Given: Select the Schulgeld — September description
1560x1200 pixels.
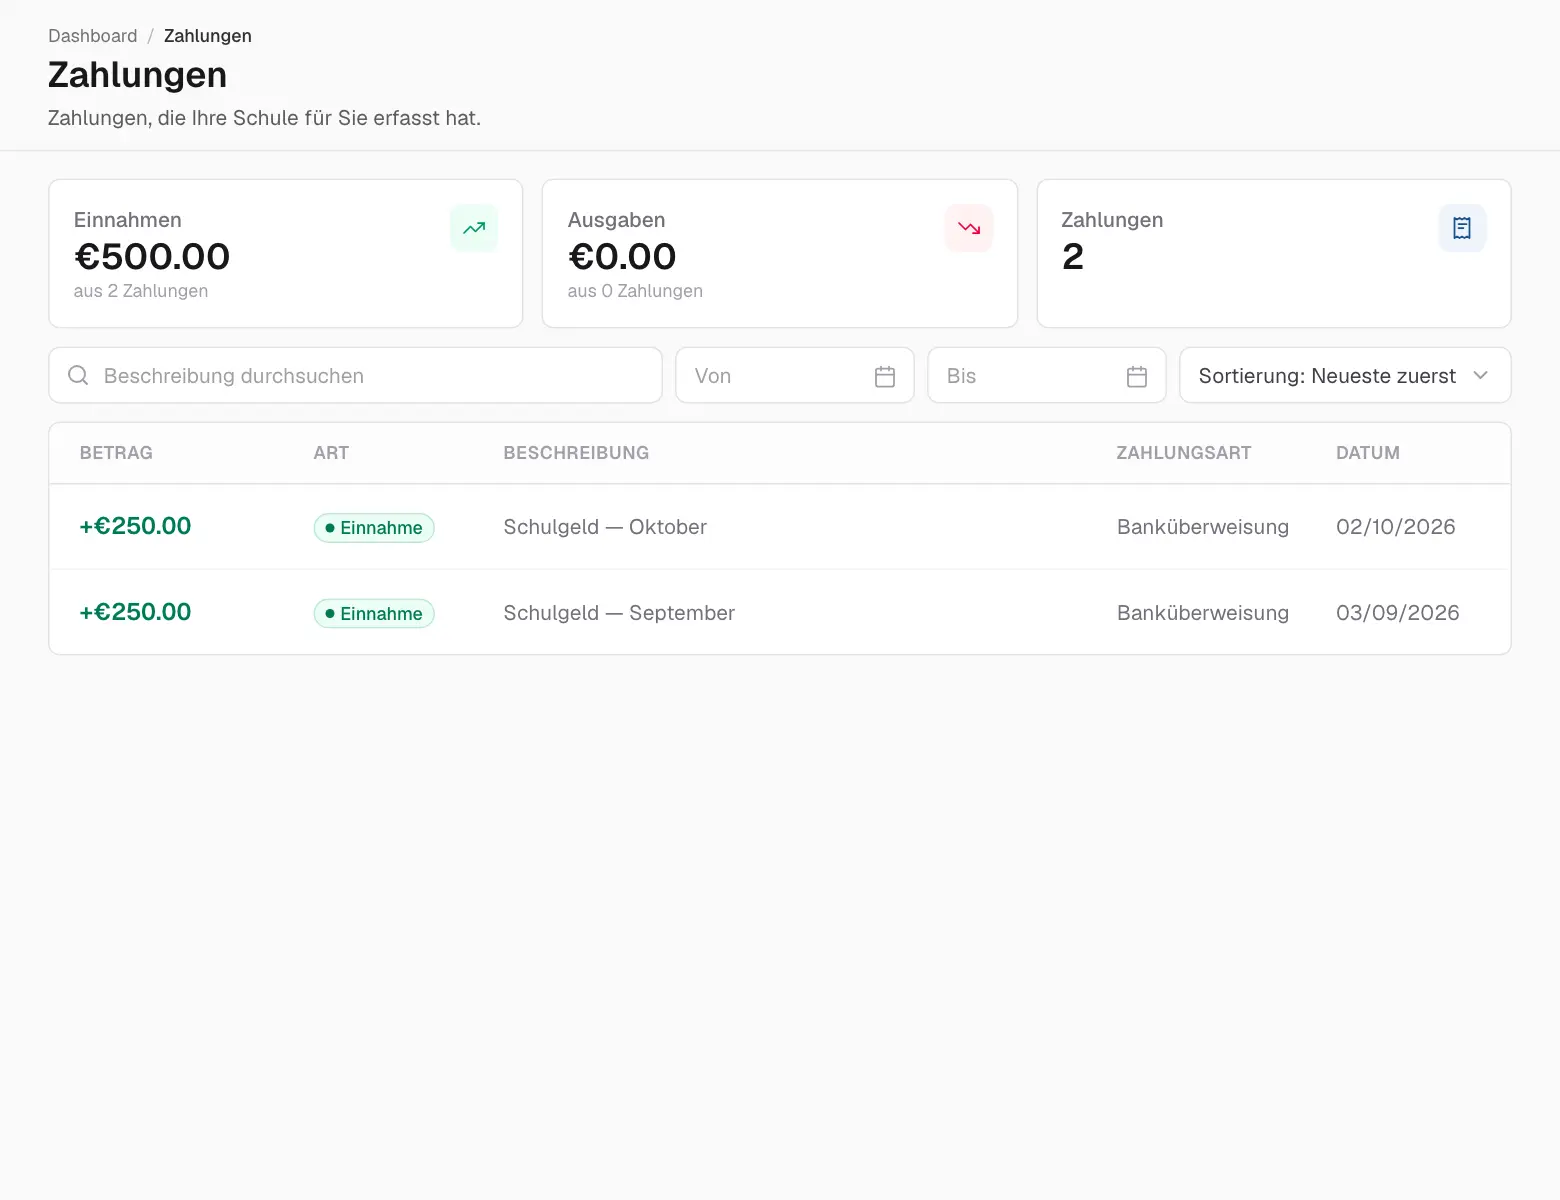Looking at the screenshot, I should click(619, 613).
